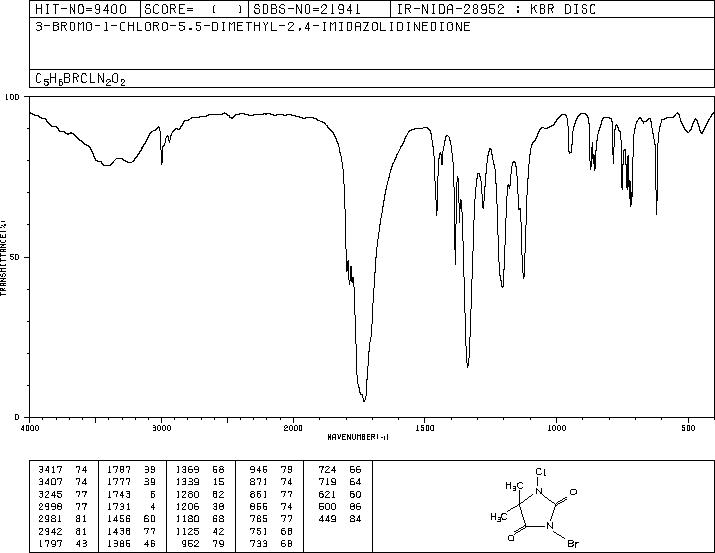Click transmittance 4 in the 1731 row
The height and width of the screenshot is (553, 715).
[x=153, y=506]
